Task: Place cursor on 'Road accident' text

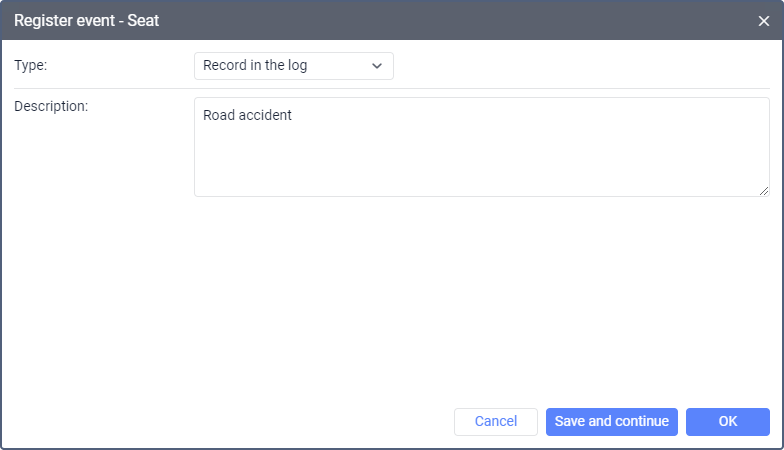Action: [x=247, y=115]
